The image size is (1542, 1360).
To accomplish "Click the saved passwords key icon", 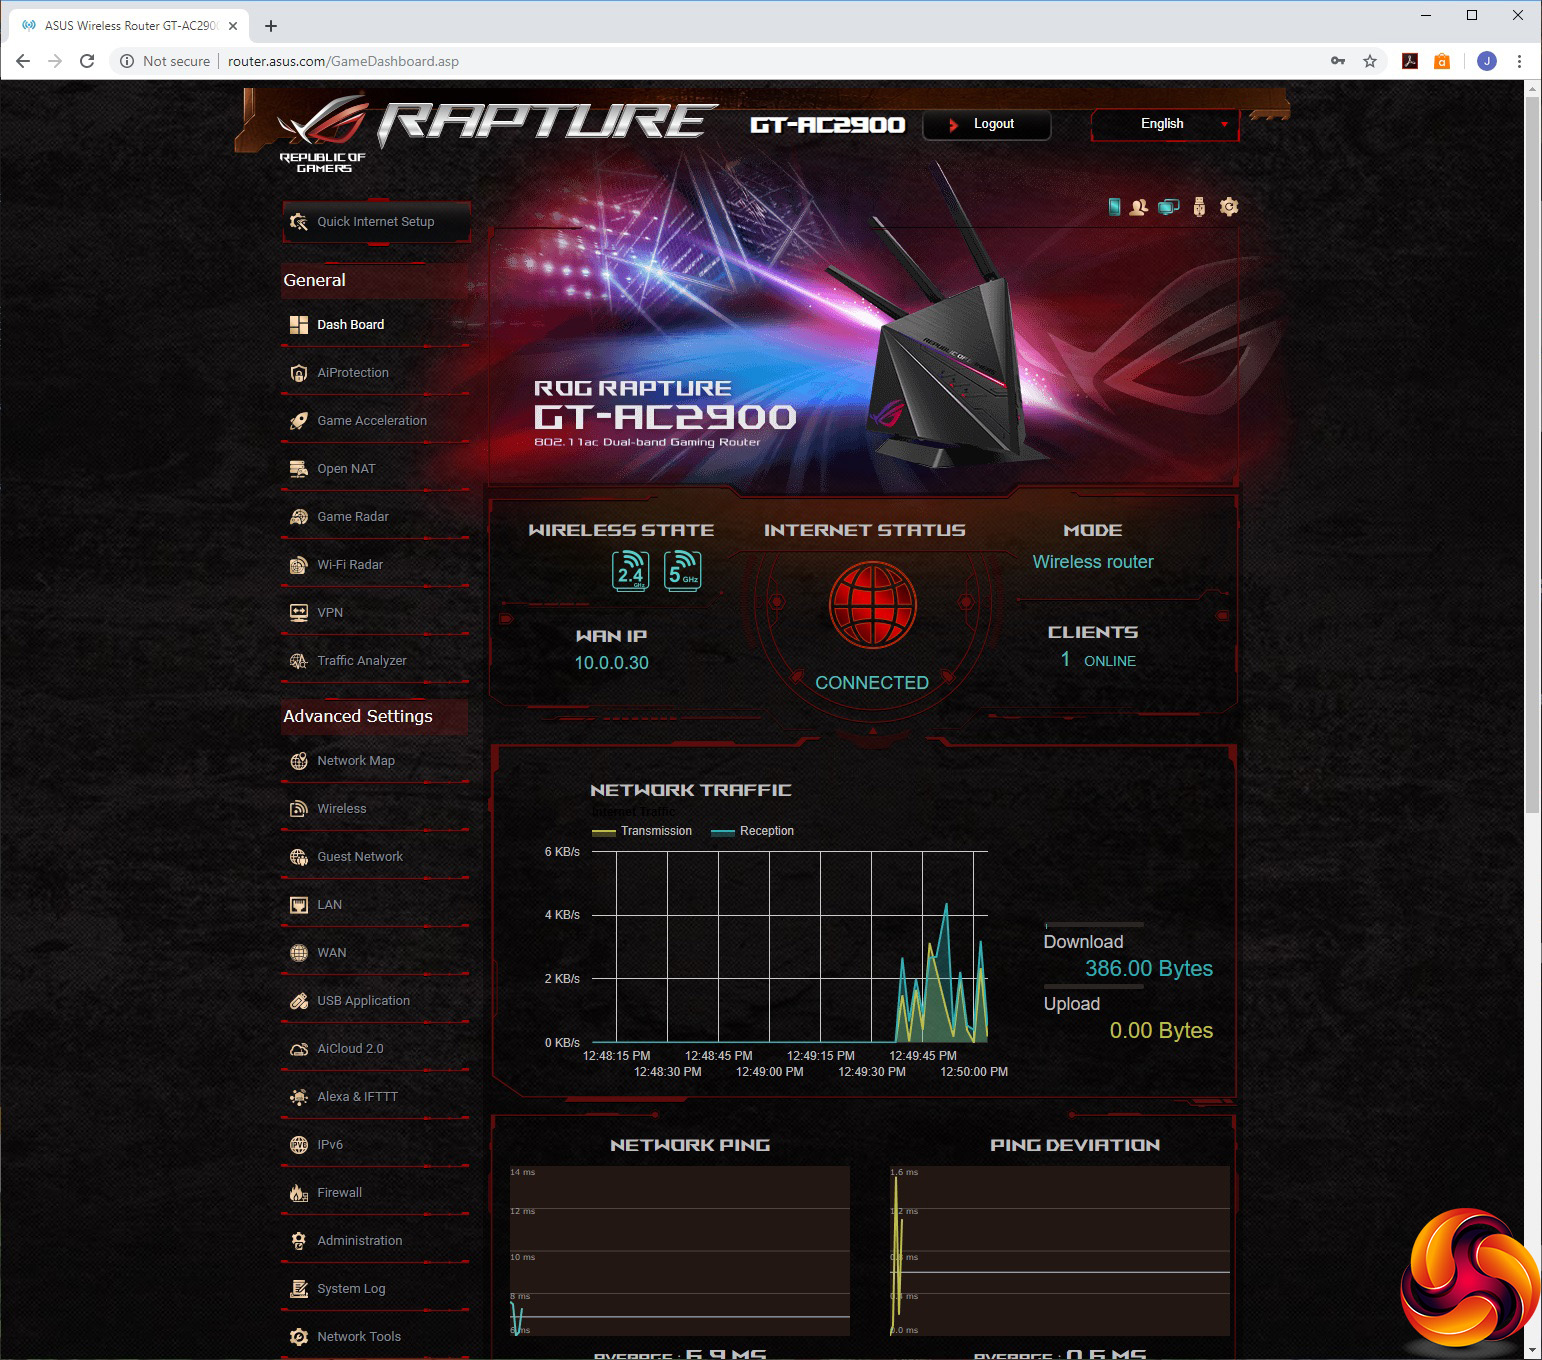I will click(1338, 61).
